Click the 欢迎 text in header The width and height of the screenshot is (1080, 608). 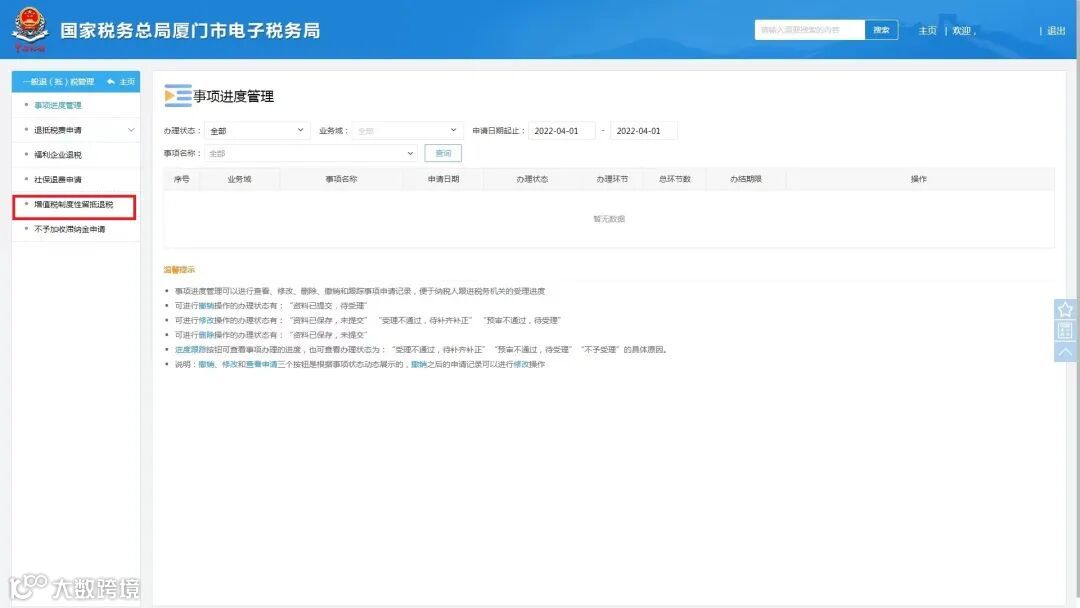[x=962, y=30]
